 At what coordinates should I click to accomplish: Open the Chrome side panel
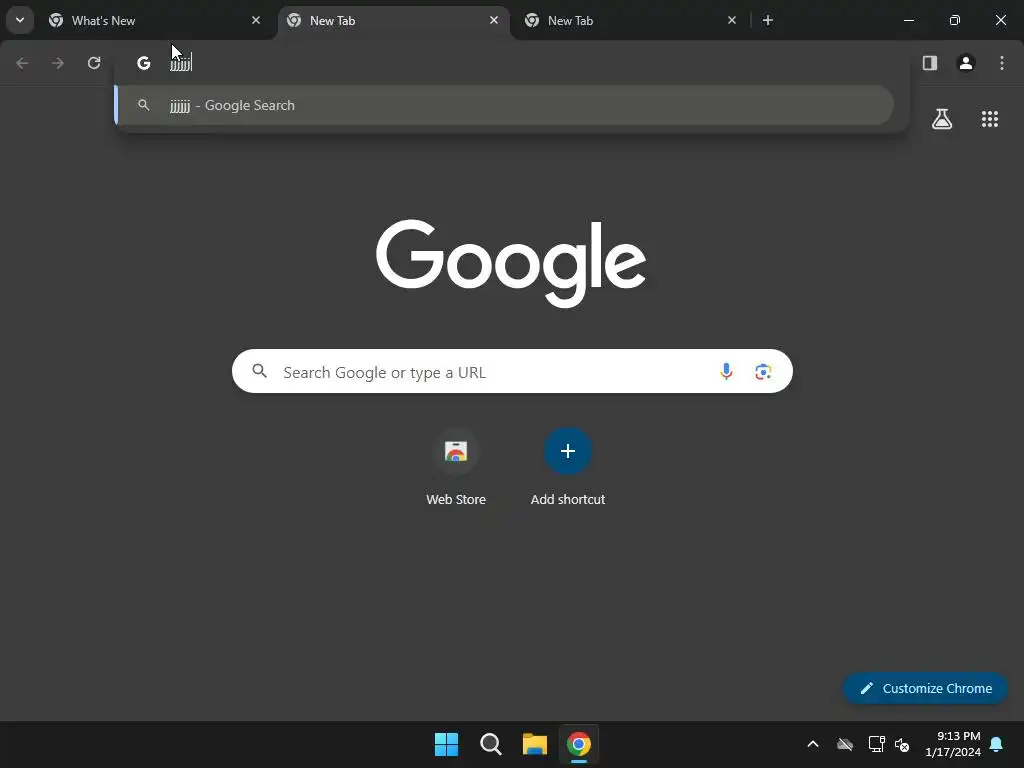(930, 63)
